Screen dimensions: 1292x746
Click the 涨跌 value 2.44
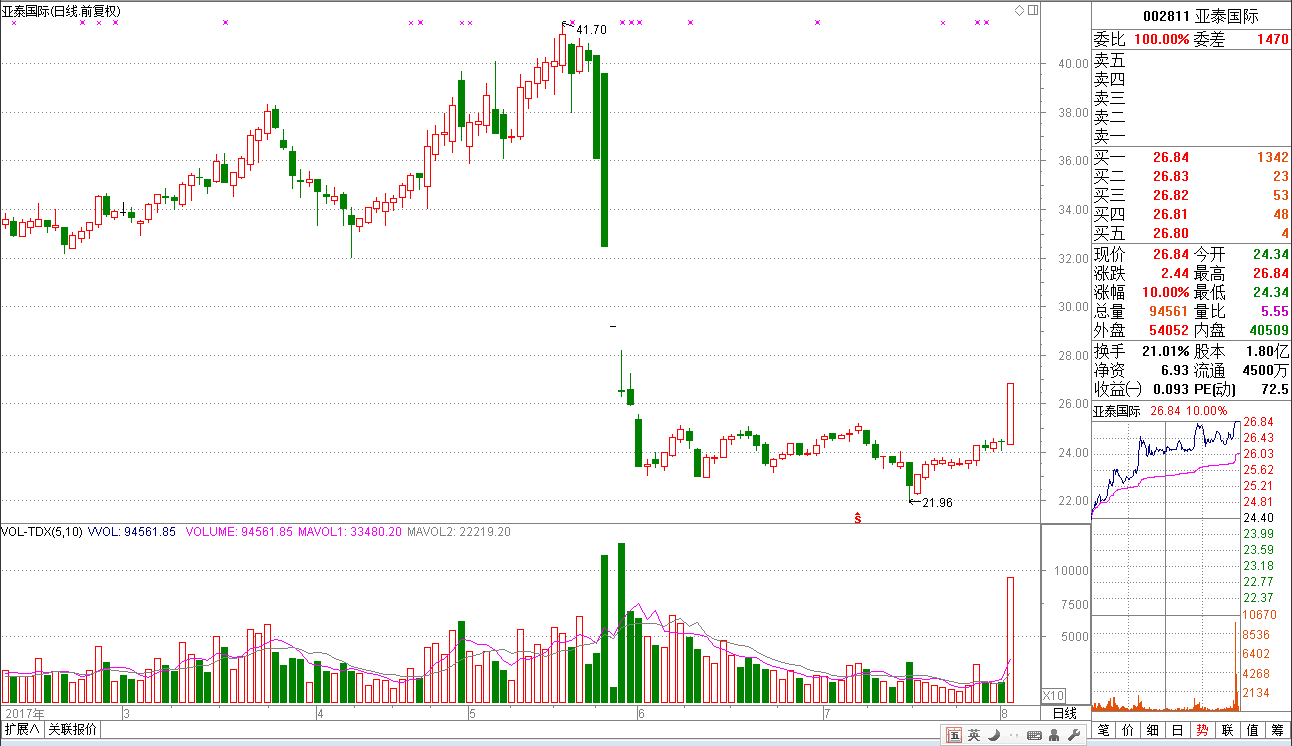point(1174,274)
